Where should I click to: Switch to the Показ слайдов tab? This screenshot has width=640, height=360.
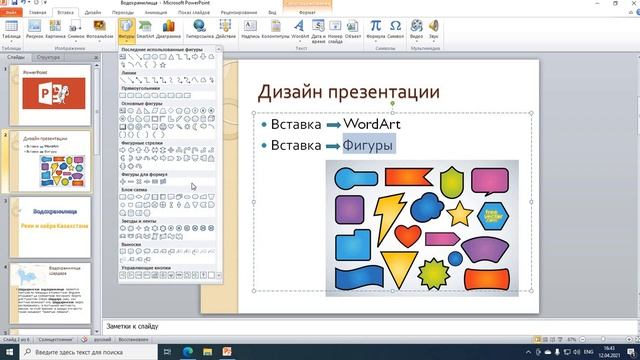coord(194,12)
